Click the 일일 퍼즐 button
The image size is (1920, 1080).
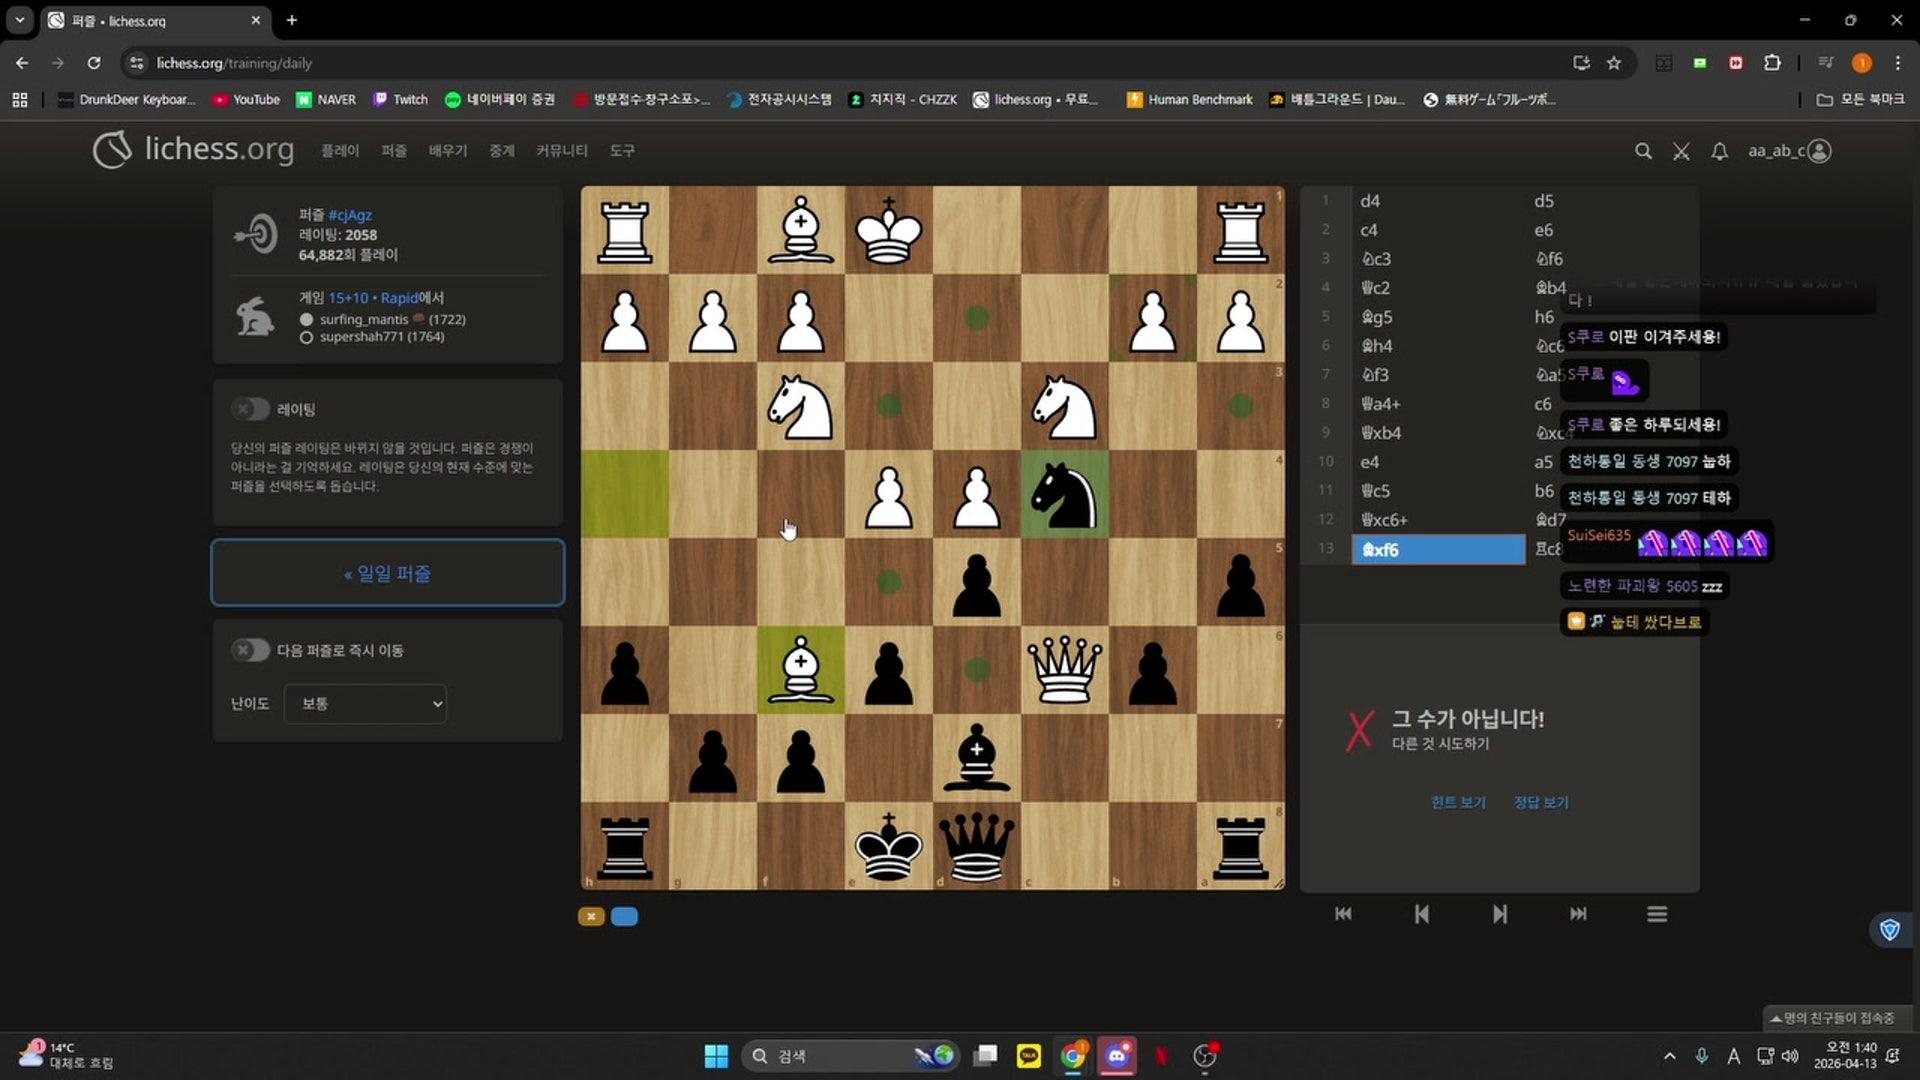[388, 573]
